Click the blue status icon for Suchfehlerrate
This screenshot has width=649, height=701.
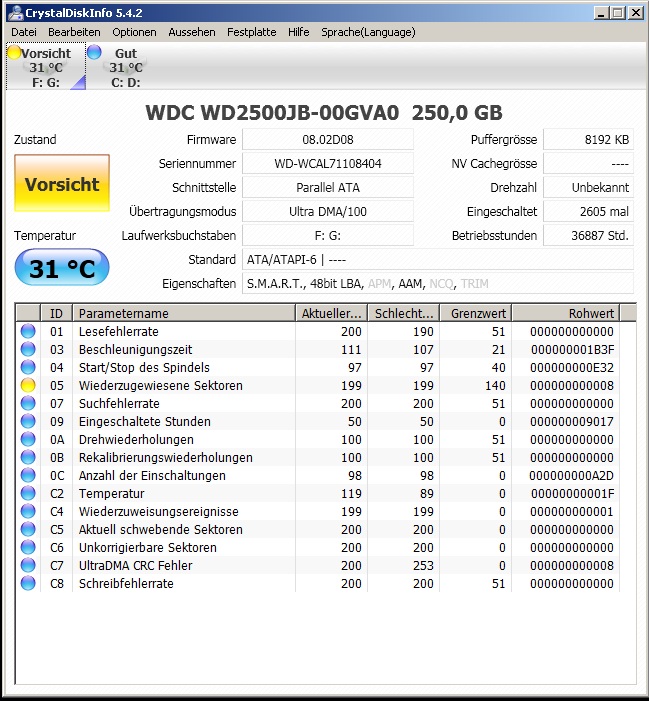pos(28,403)
